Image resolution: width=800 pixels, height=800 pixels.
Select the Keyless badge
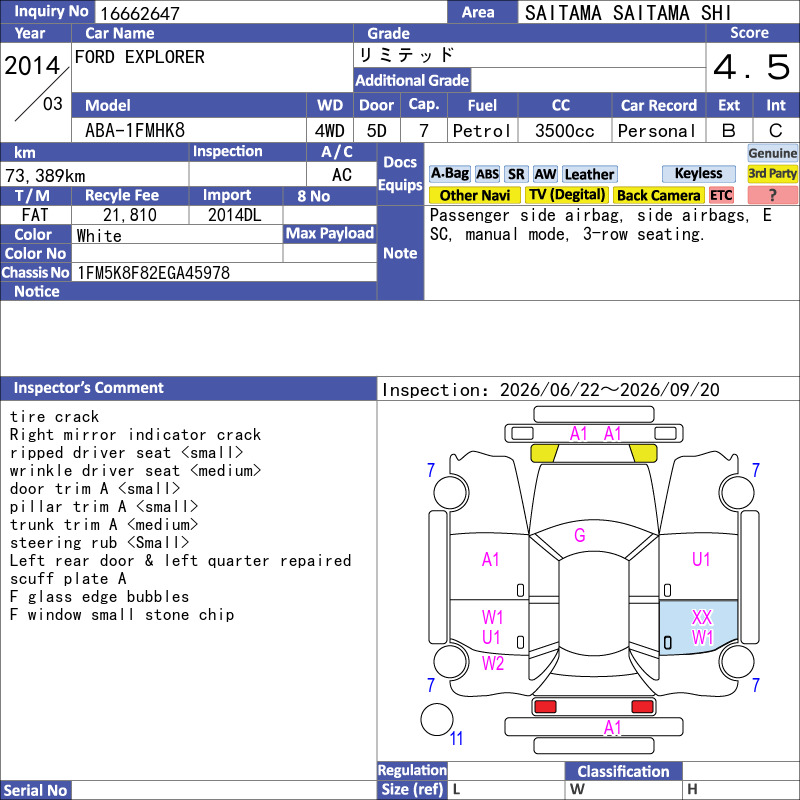click(698, 173)
